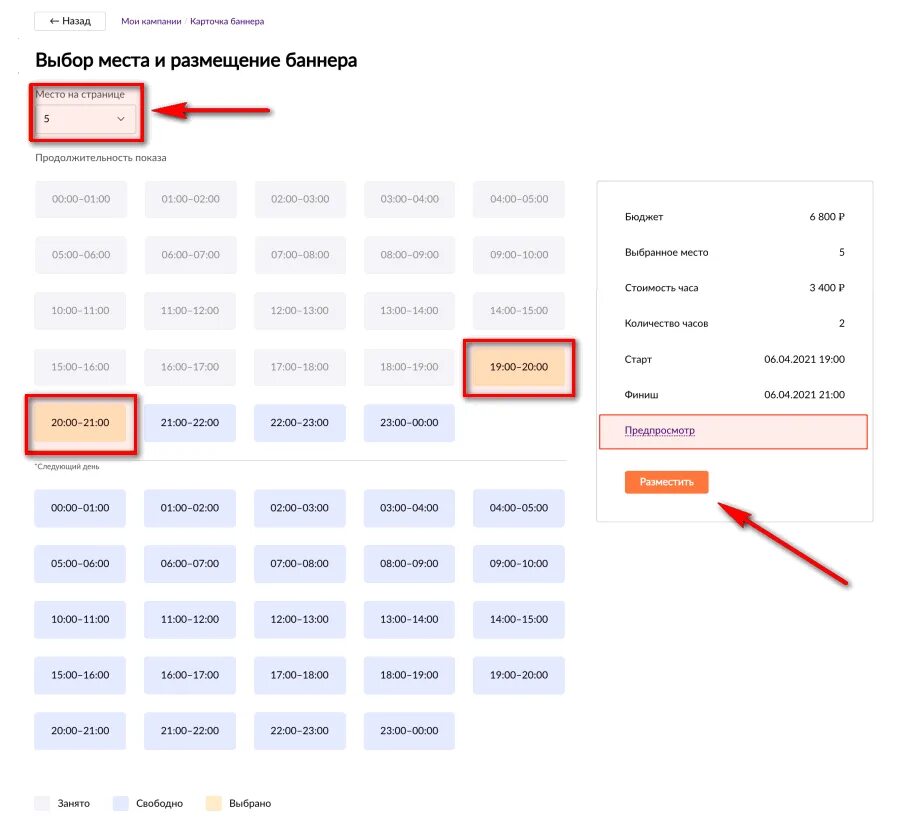Select next day's 07:00–08:00 slot

[300, 563]
